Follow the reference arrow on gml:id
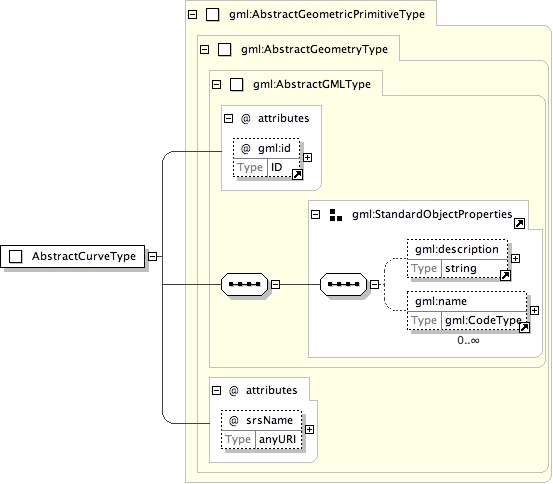Image resolution: width=553 pixels, height=484 pixels. click(298, 175)
